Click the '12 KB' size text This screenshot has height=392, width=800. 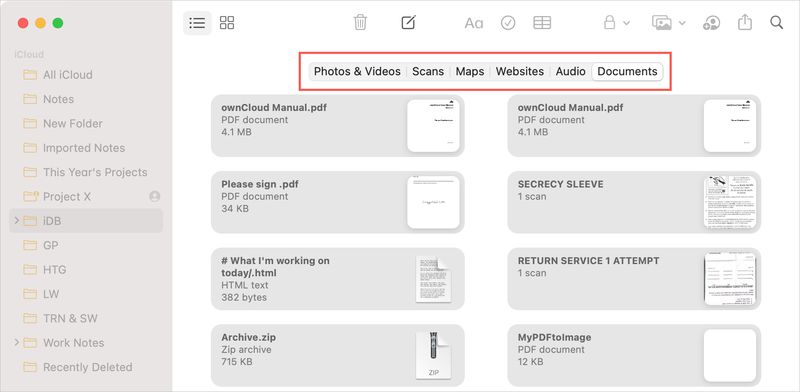pyautogui.click(x=531, y=362)
